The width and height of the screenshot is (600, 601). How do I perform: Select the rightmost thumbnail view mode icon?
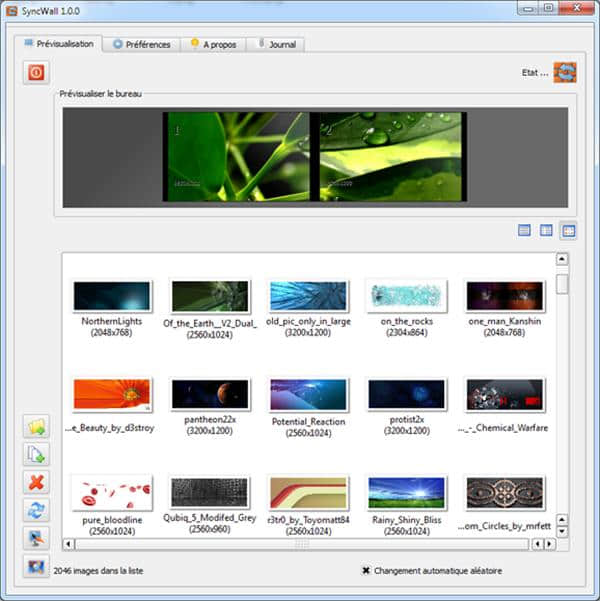(x=568, y=231)
